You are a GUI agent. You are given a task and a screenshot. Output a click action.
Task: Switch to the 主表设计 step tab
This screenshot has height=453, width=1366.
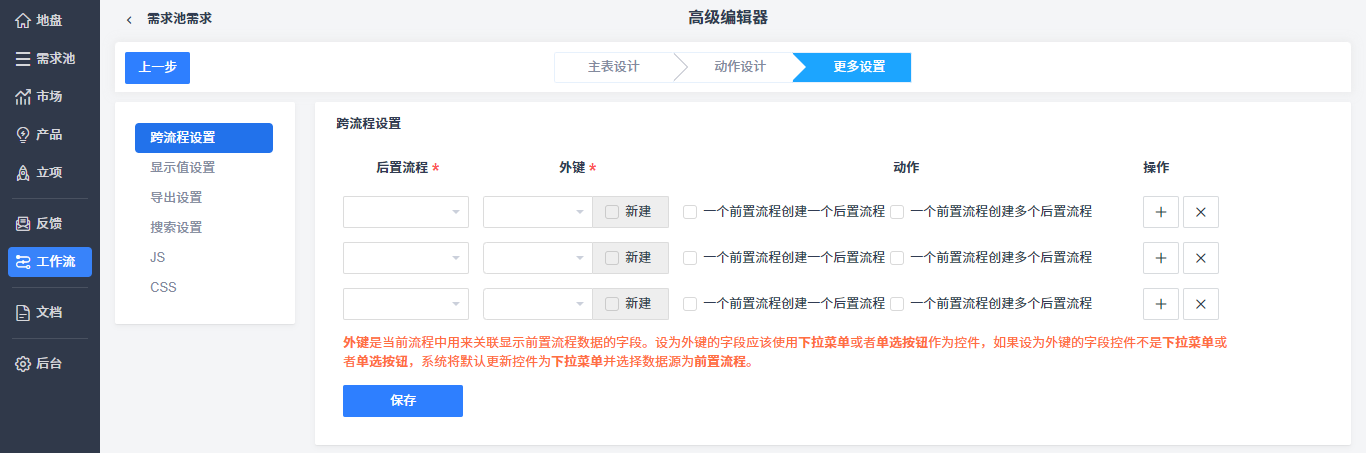coord(613,67)
